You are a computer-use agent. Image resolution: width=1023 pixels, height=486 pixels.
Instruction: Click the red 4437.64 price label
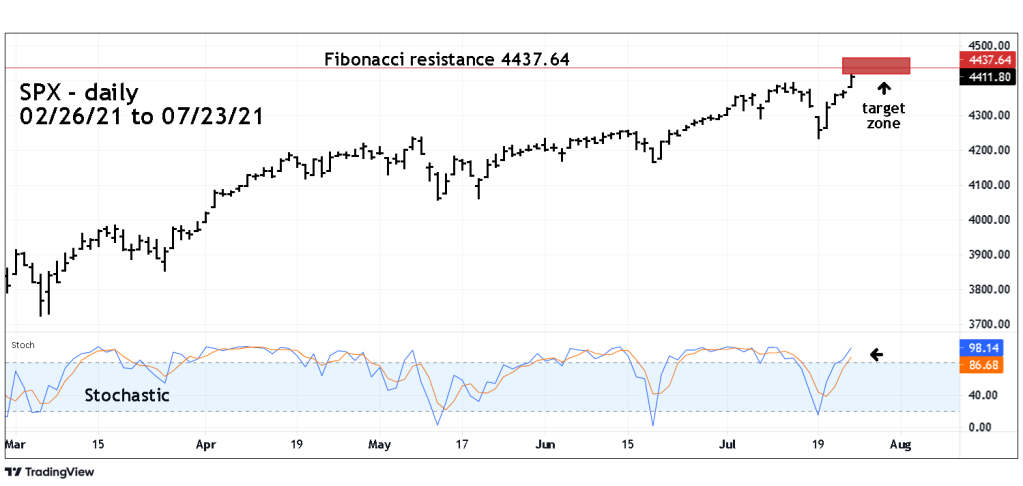986,59
